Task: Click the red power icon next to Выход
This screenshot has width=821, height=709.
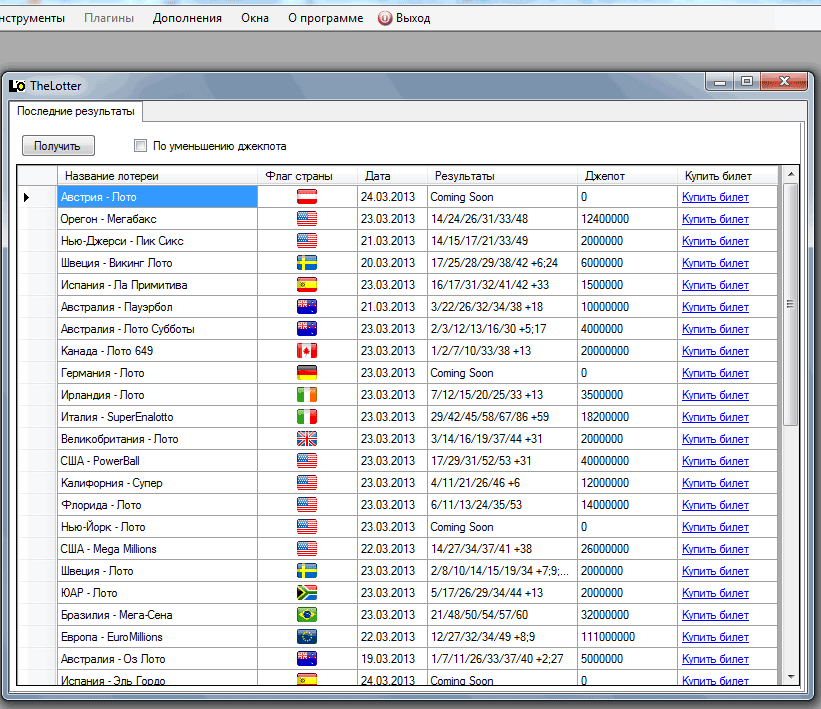Action: pyautogui.click(x=385, y=18)
